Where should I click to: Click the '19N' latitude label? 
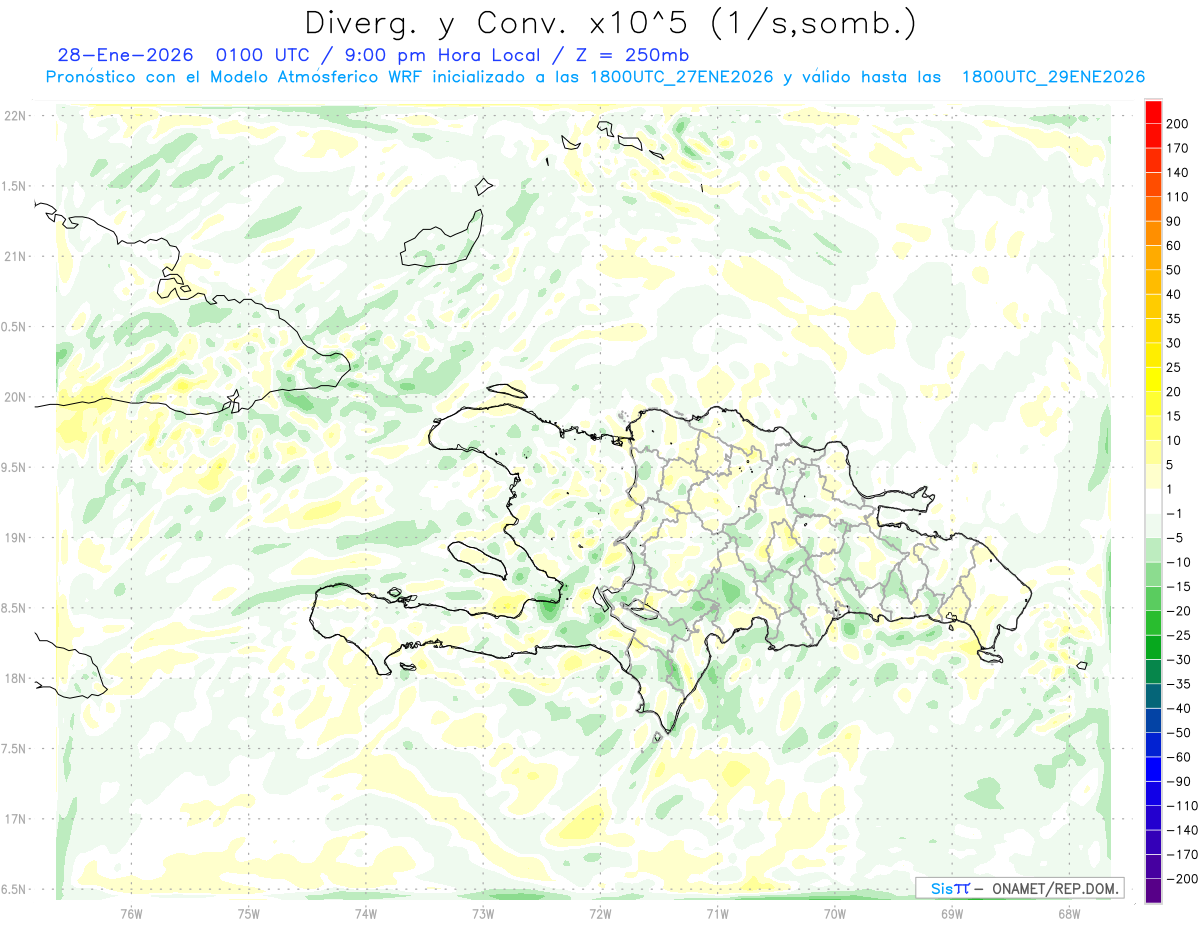(x=15, y=538)
